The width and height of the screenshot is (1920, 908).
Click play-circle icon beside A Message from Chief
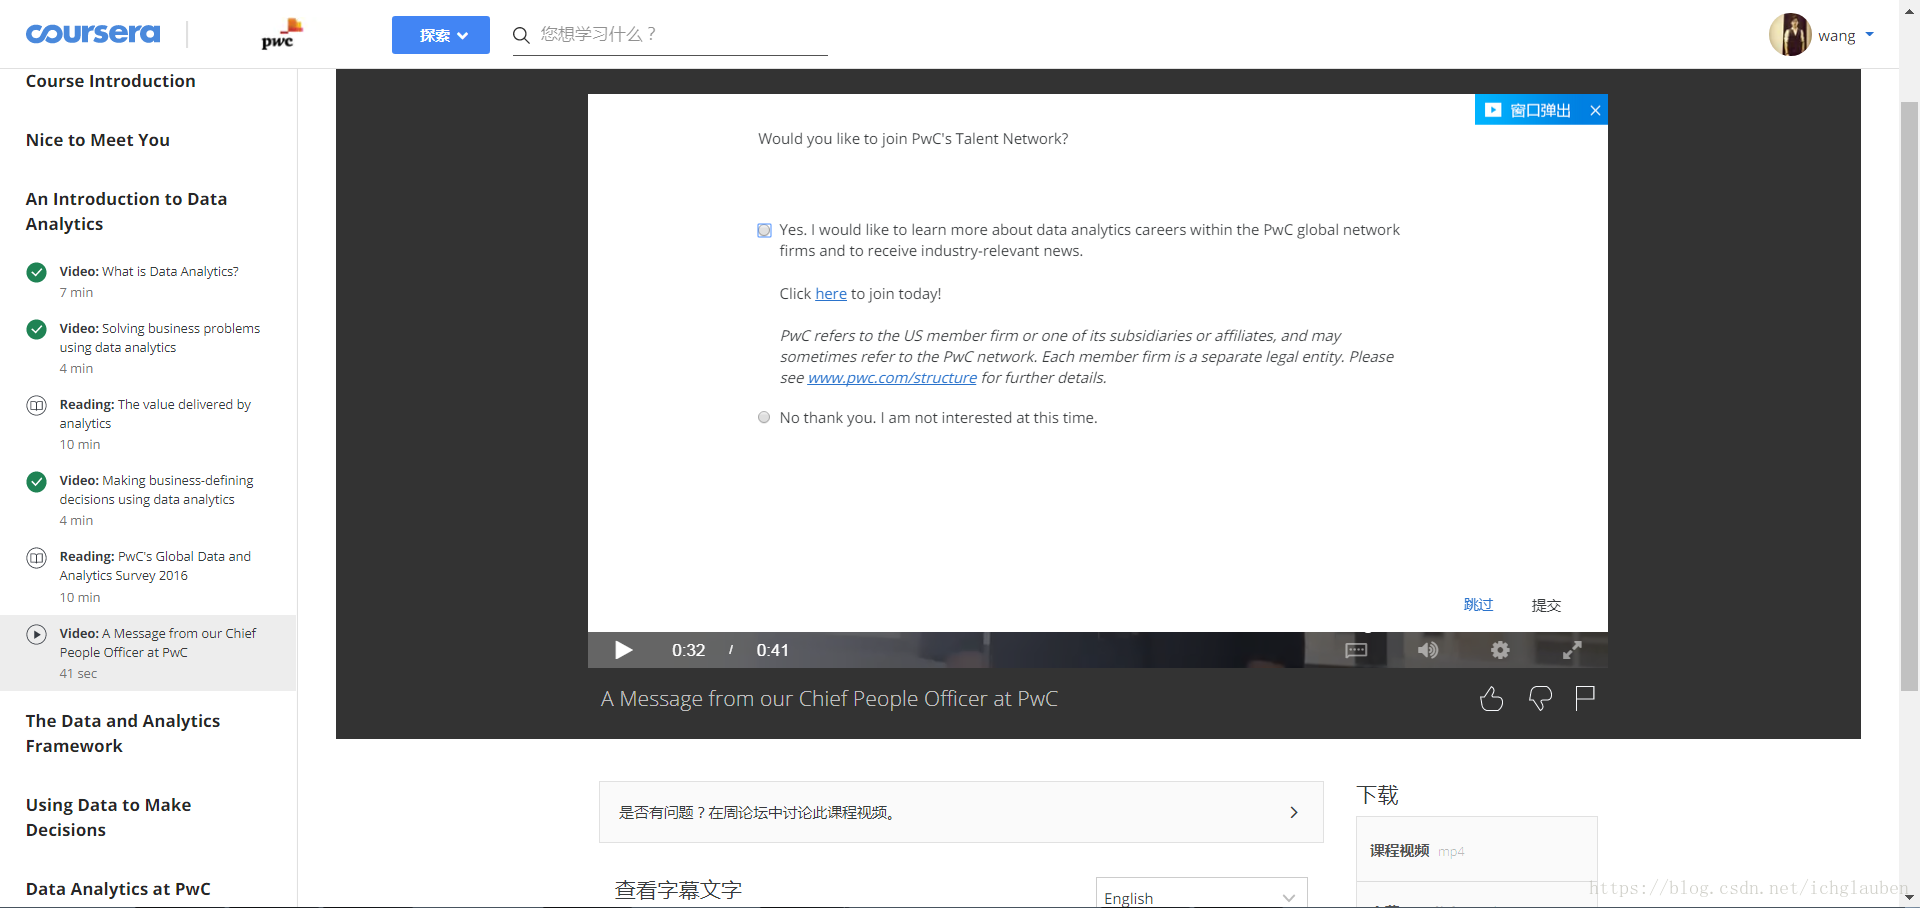(36, 634)
